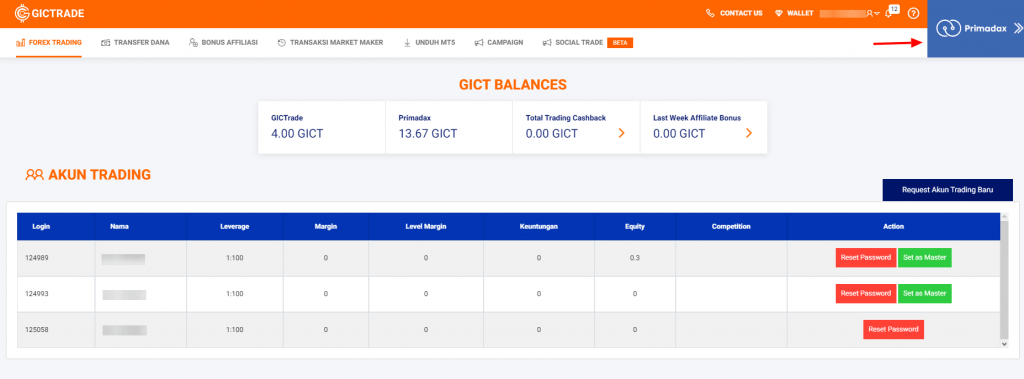Open the Transfer Dana tab
Screen dimensions: 1024x379
(135, 42)
